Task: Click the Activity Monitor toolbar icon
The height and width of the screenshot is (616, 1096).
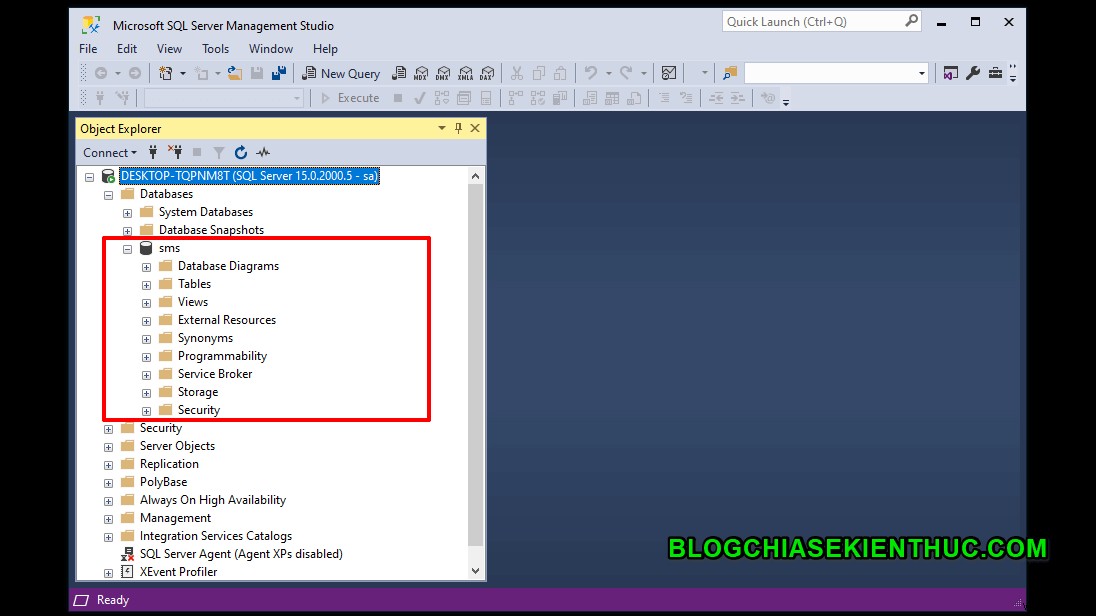Action: (669, 73)
